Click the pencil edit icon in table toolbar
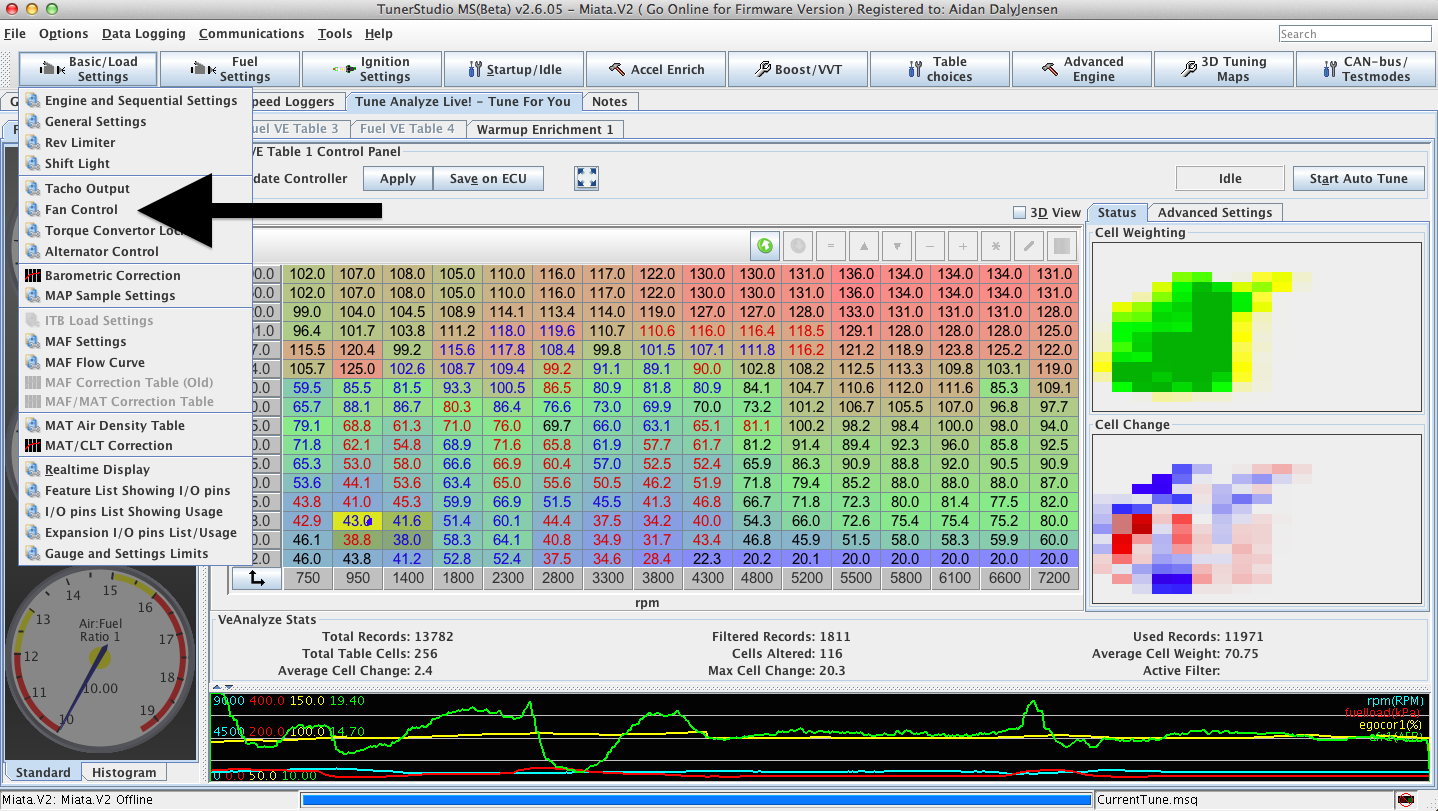This screenshot has width=1438, height=811. (x=1029, y=246)
